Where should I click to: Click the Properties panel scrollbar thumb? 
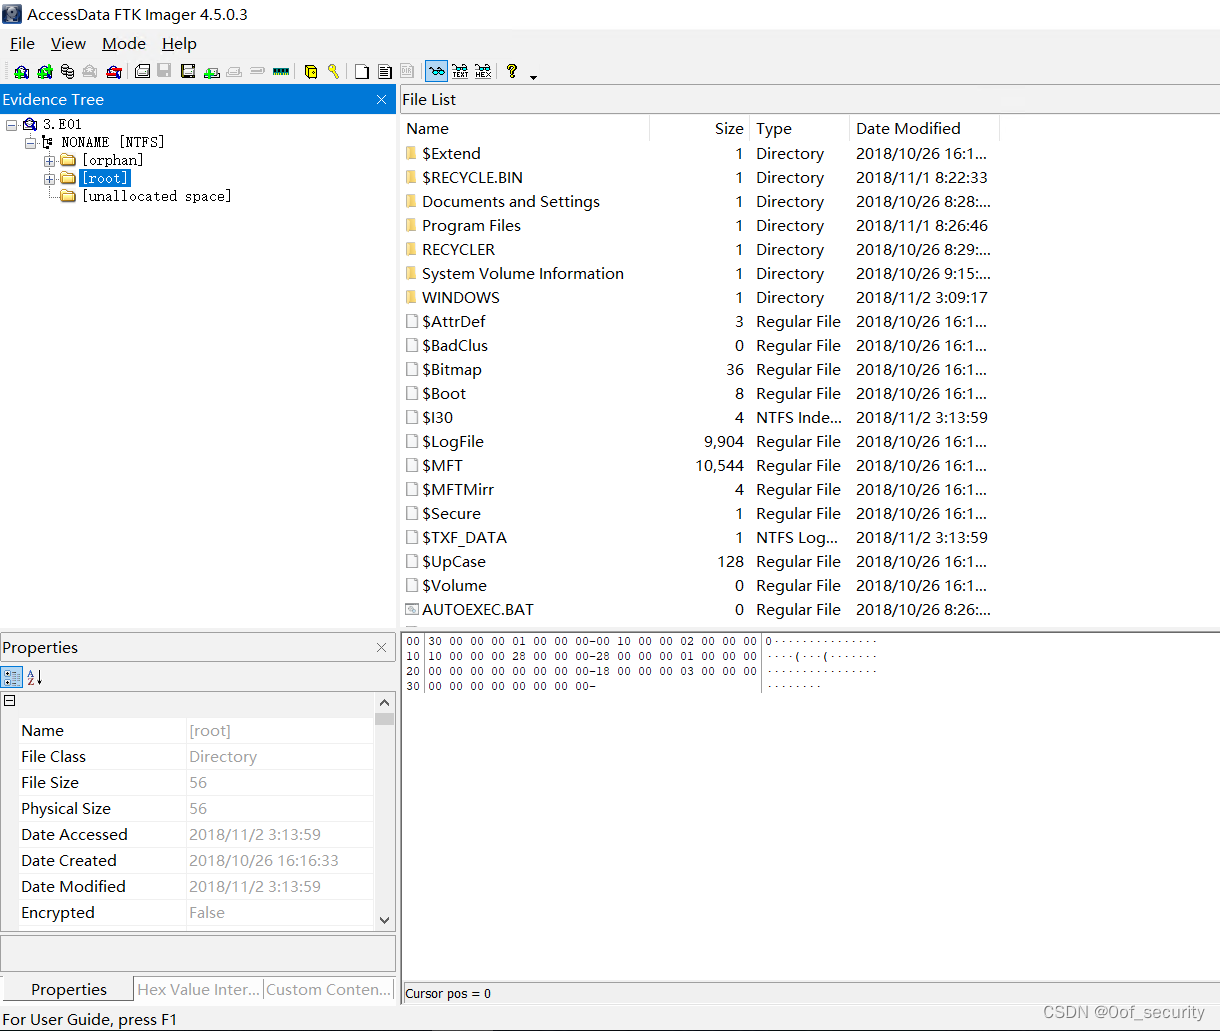coord(385,717)
